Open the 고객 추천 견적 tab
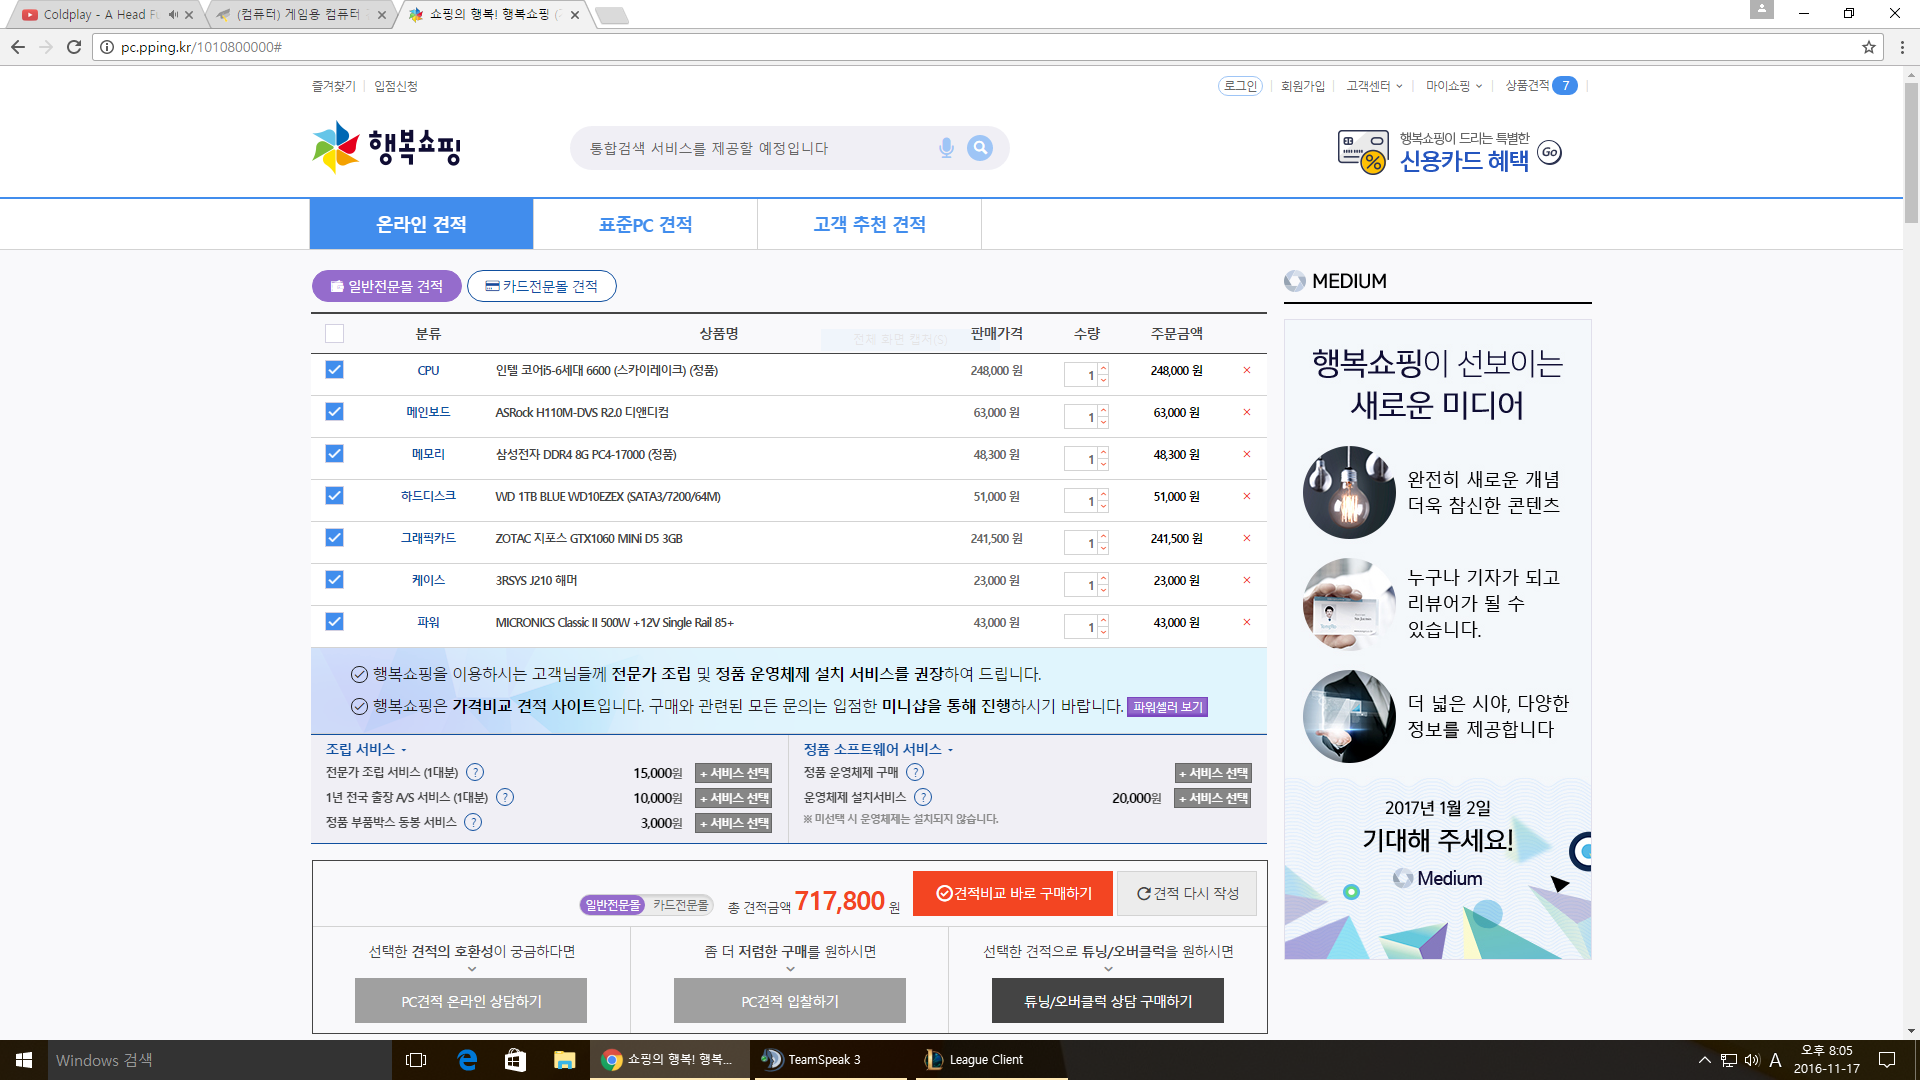Screen dimensions: 1920x1080 point(869,224)
